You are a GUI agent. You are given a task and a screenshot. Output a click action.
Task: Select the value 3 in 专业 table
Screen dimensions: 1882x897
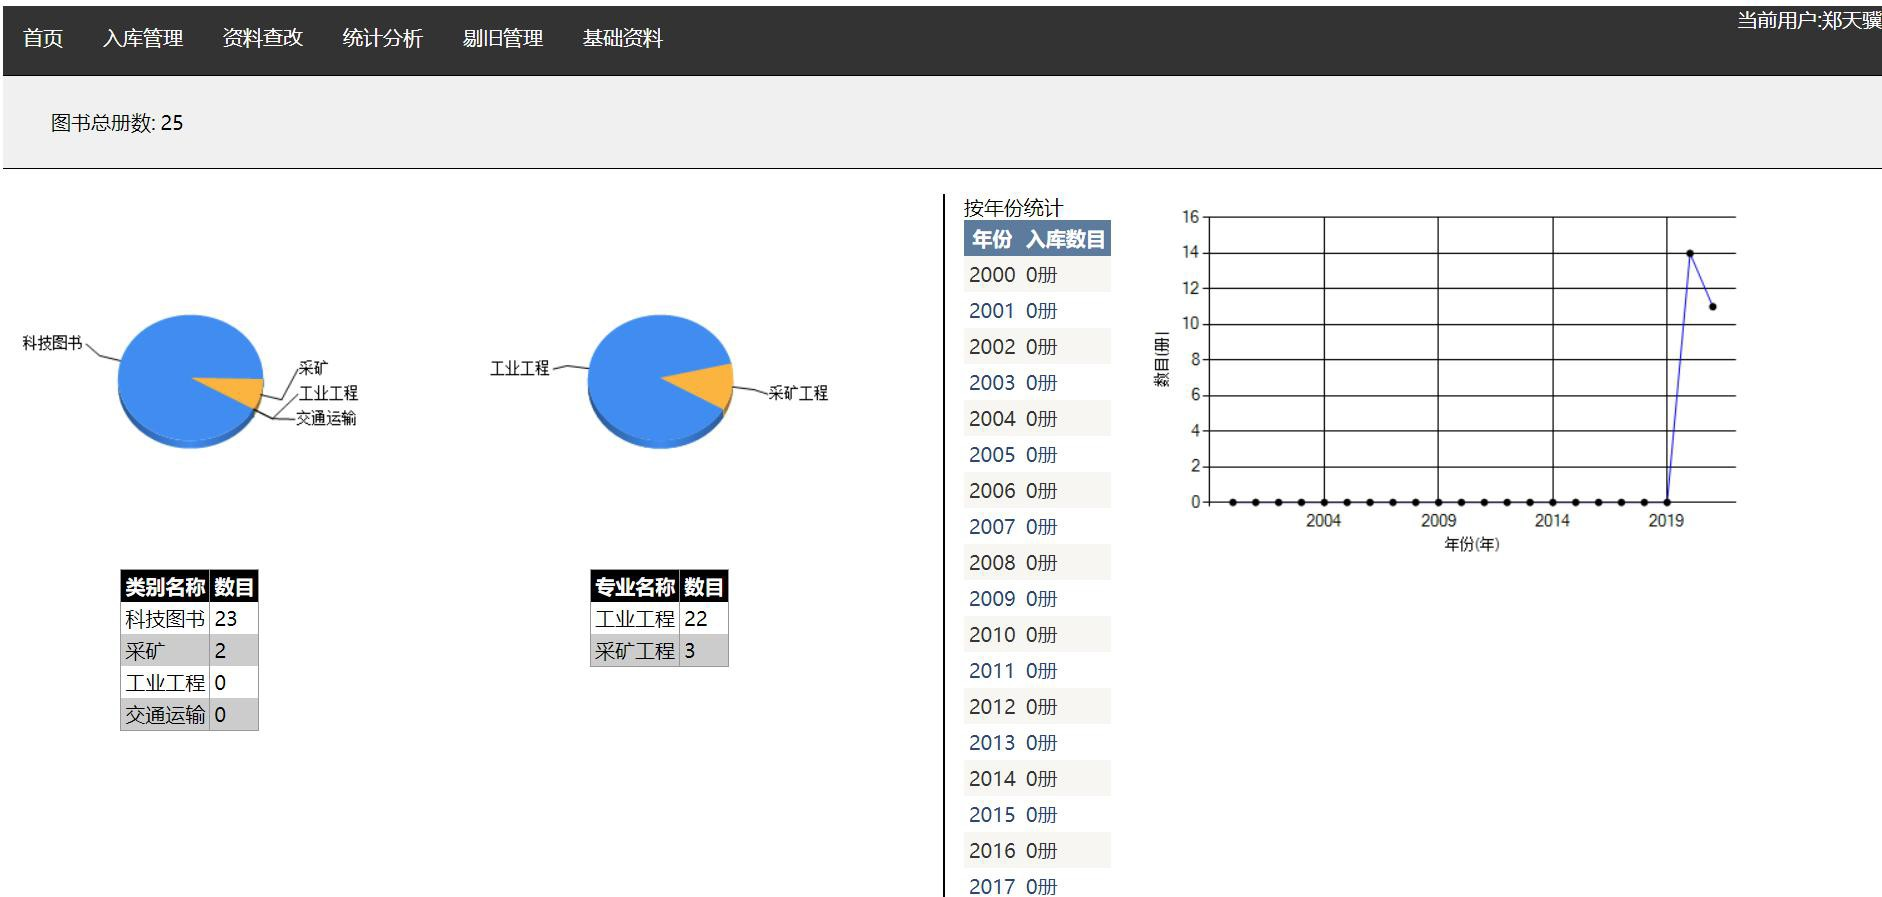coord(704,651)
